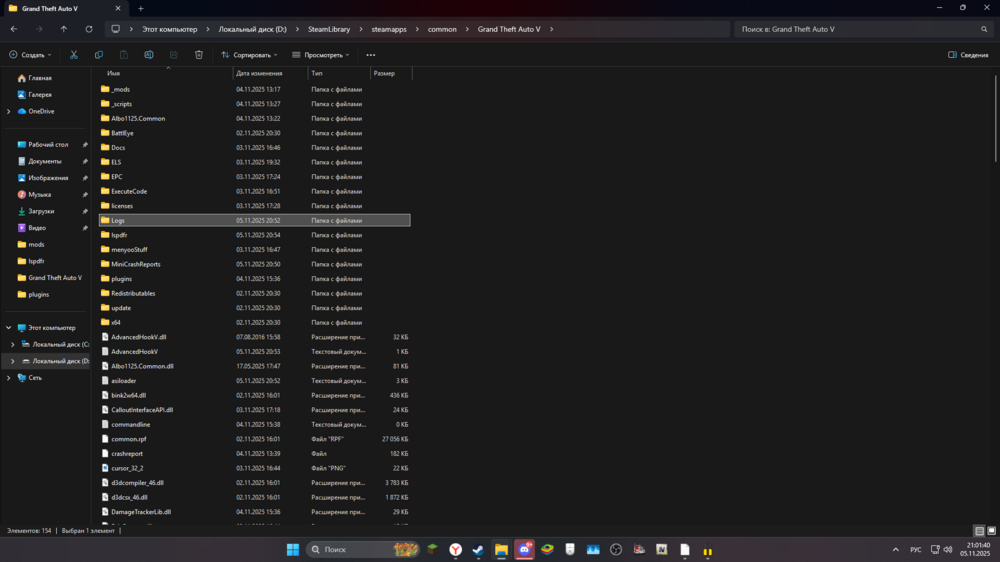Open Discord from the taskbar
The width and height of the screenshot is (1000, 562).
point(525,549)
